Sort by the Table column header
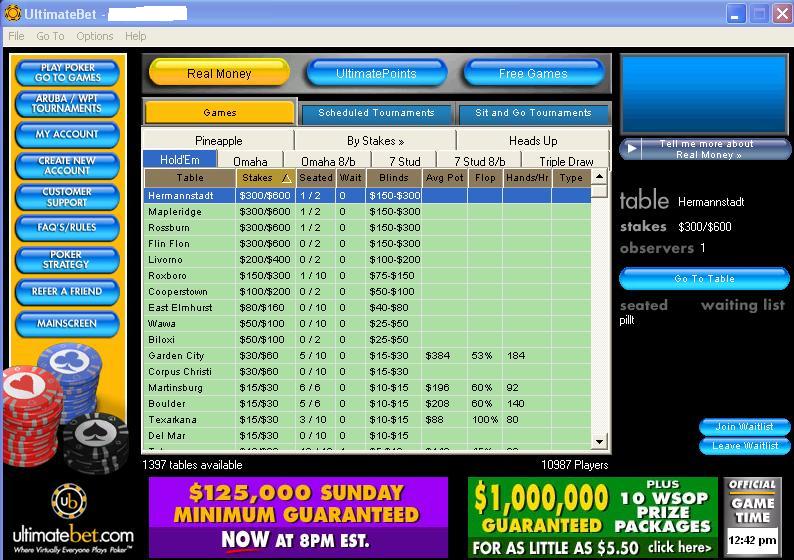 click(190, 178)
